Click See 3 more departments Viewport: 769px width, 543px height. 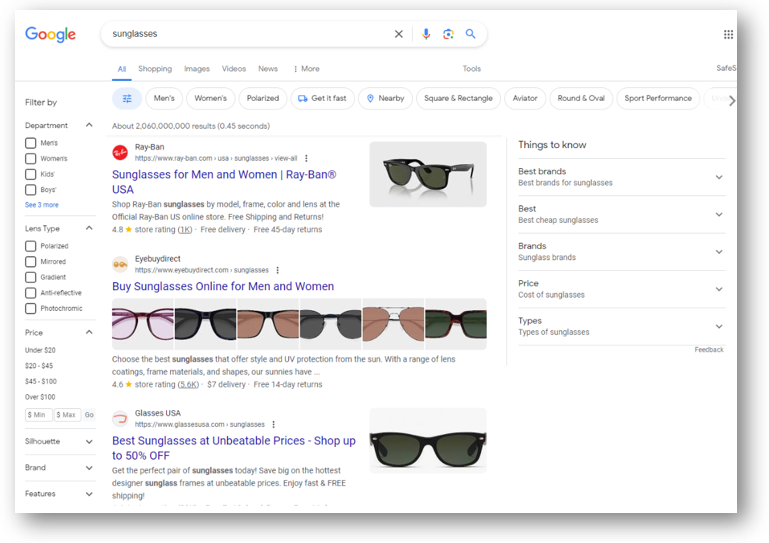coord(42,205)
